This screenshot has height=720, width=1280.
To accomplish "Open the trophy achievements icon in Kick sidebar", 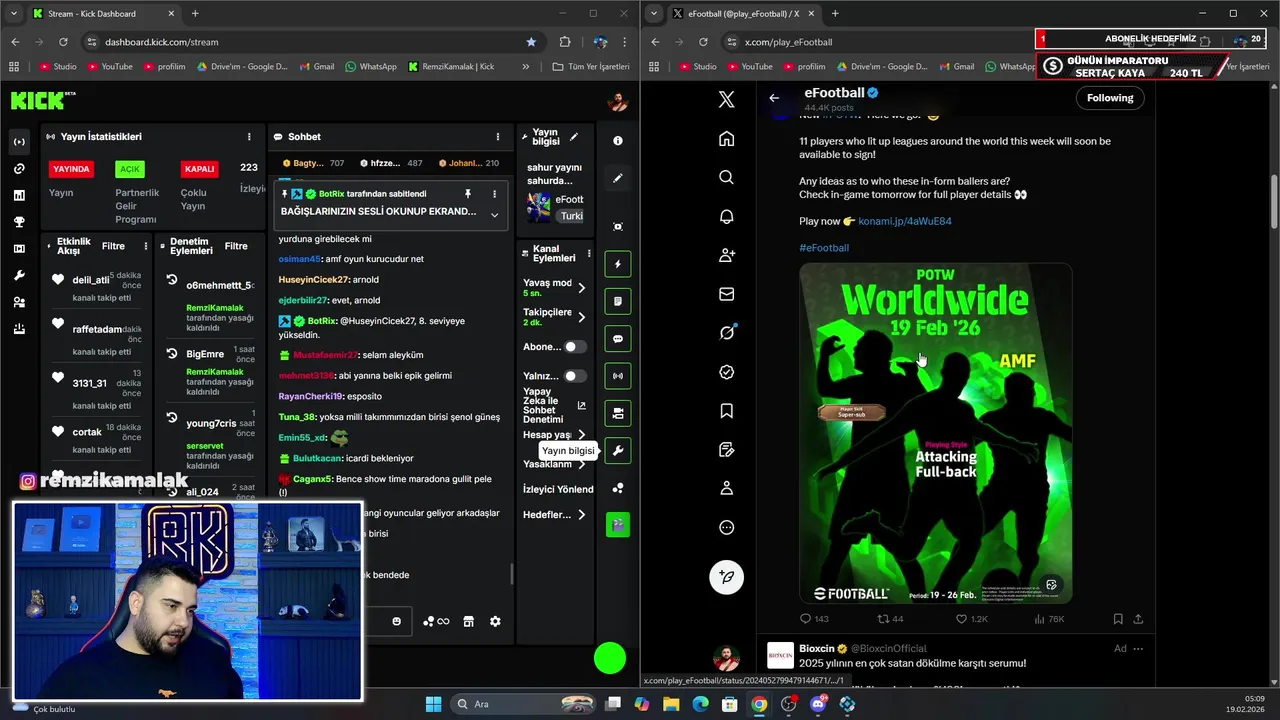I will (19, 222).
